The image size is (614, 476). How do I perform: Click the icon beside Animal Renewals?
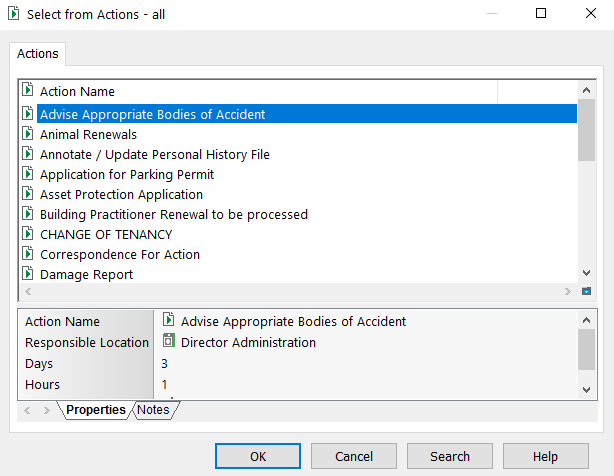click(28, 134)
